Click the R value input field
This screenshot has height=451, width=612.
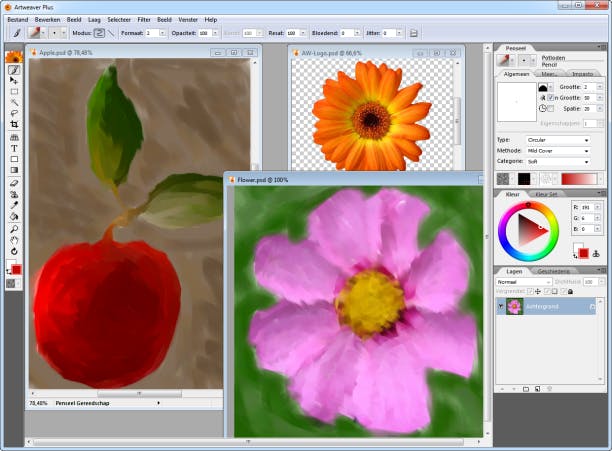pyautogui.click(x=588, y=207)
